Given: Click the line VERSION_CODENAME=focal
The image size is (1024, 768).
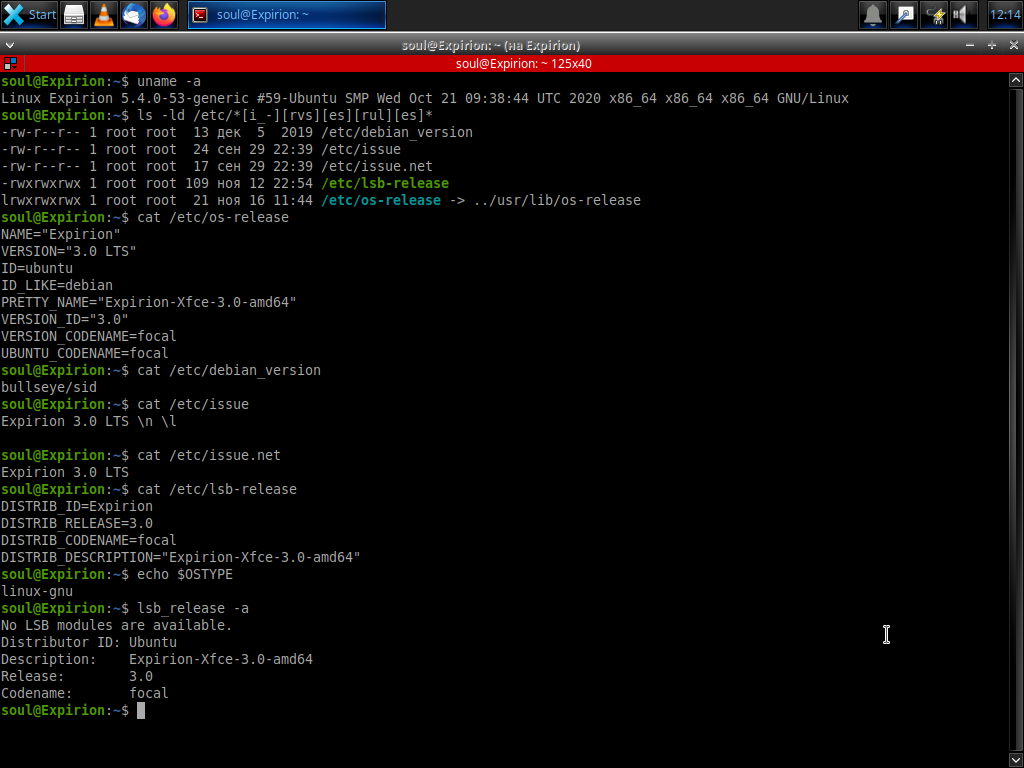Looking at the screenshot, I should coord(89,336).
